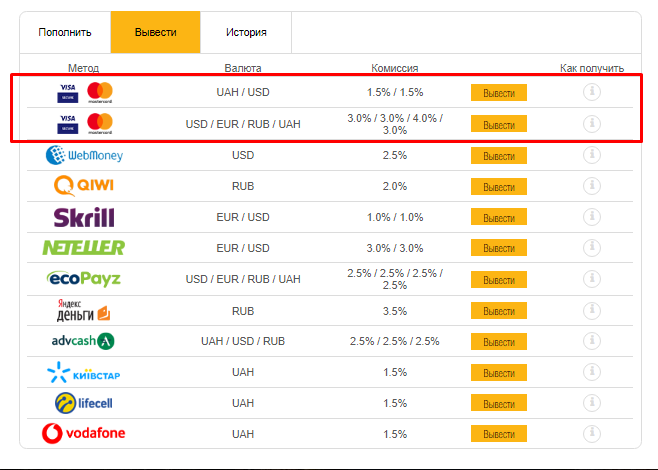Show info for QIWI withdrawal method
Image resolution: width=658 pixels, height=470 pixels.
pos(592,186)
